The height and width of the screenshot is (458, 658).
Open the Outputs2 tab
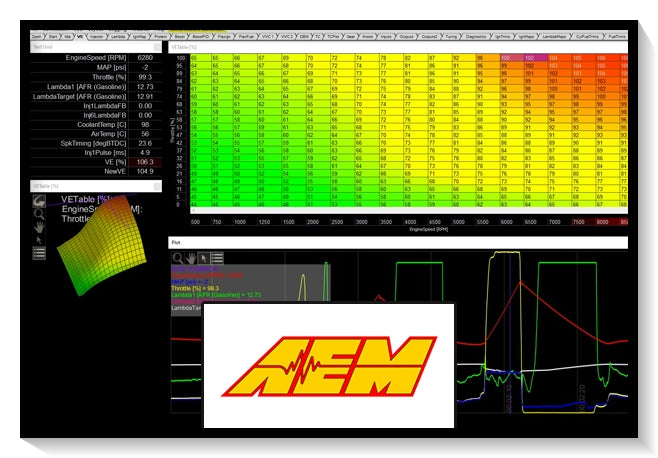(429, 37)
